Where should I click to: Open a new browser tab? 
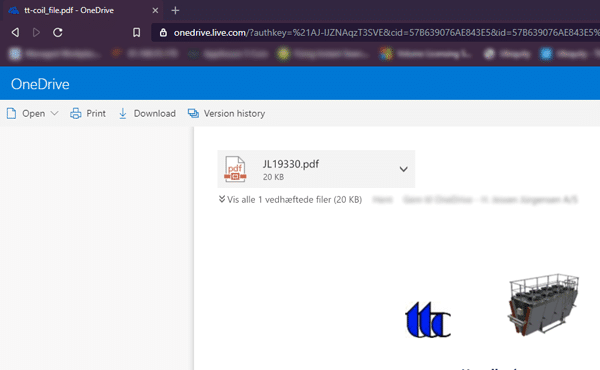pos(175,10)
